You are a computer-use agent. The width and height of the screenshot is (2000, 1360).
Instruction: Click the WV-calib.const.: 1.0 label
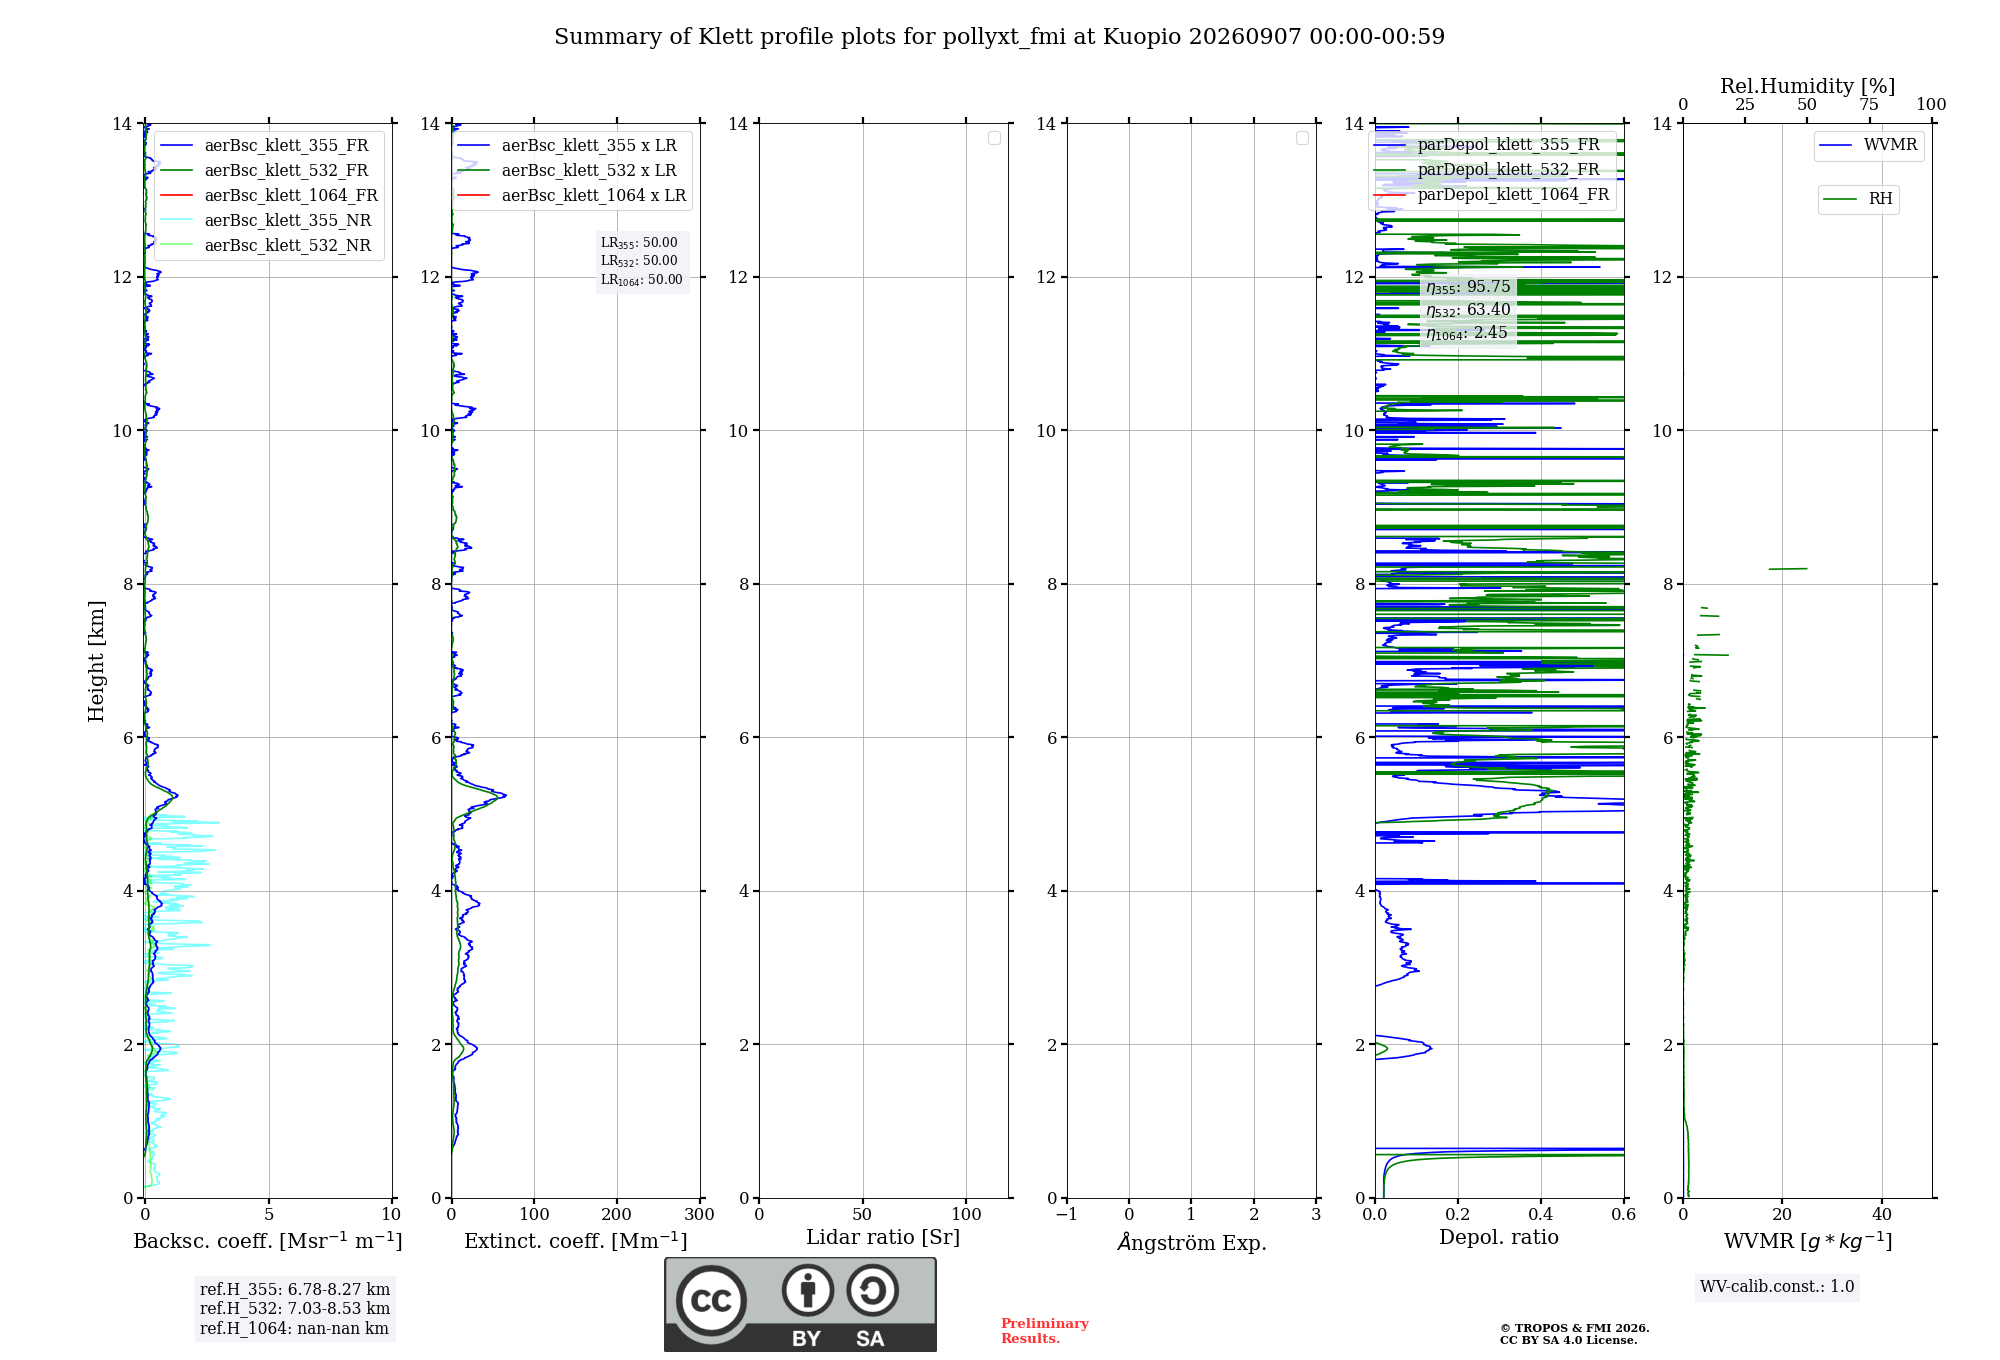(1777, 1287)
